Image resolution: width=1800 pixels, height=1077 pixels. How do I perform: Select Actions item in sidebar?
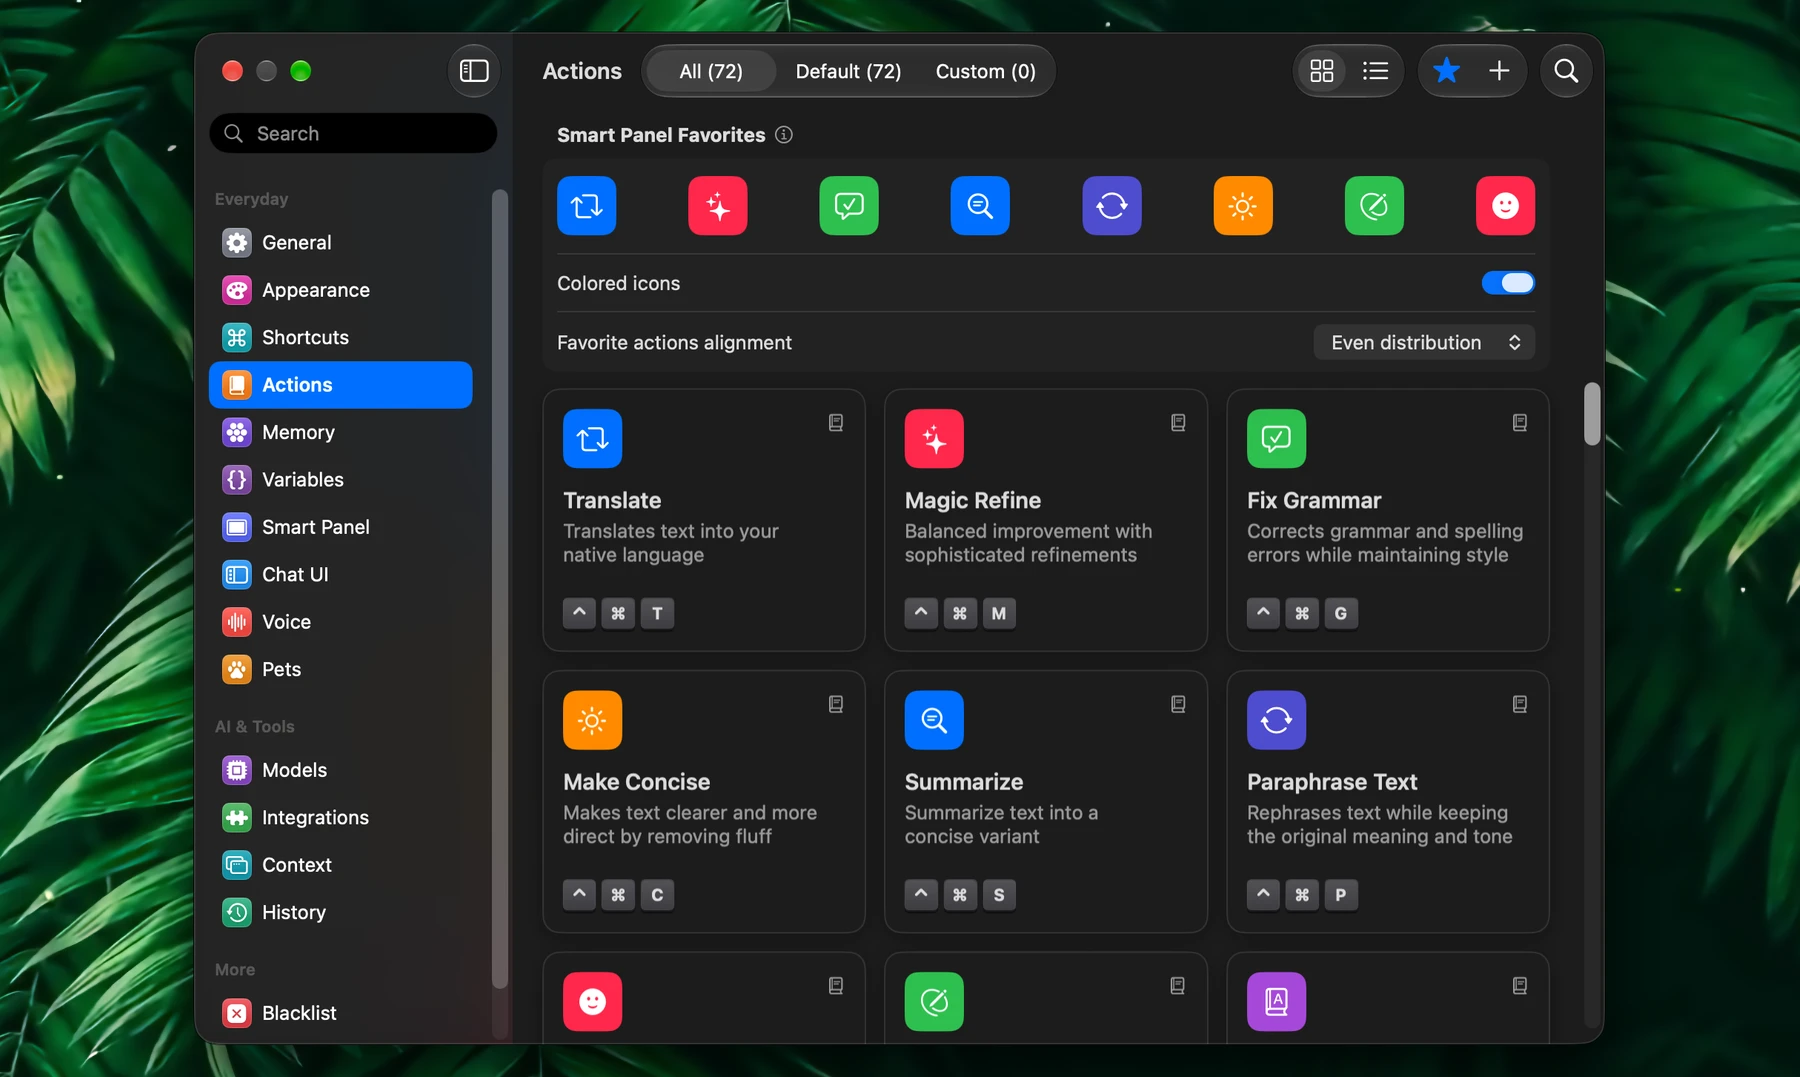pyautogui.click(x=340, y=385)
